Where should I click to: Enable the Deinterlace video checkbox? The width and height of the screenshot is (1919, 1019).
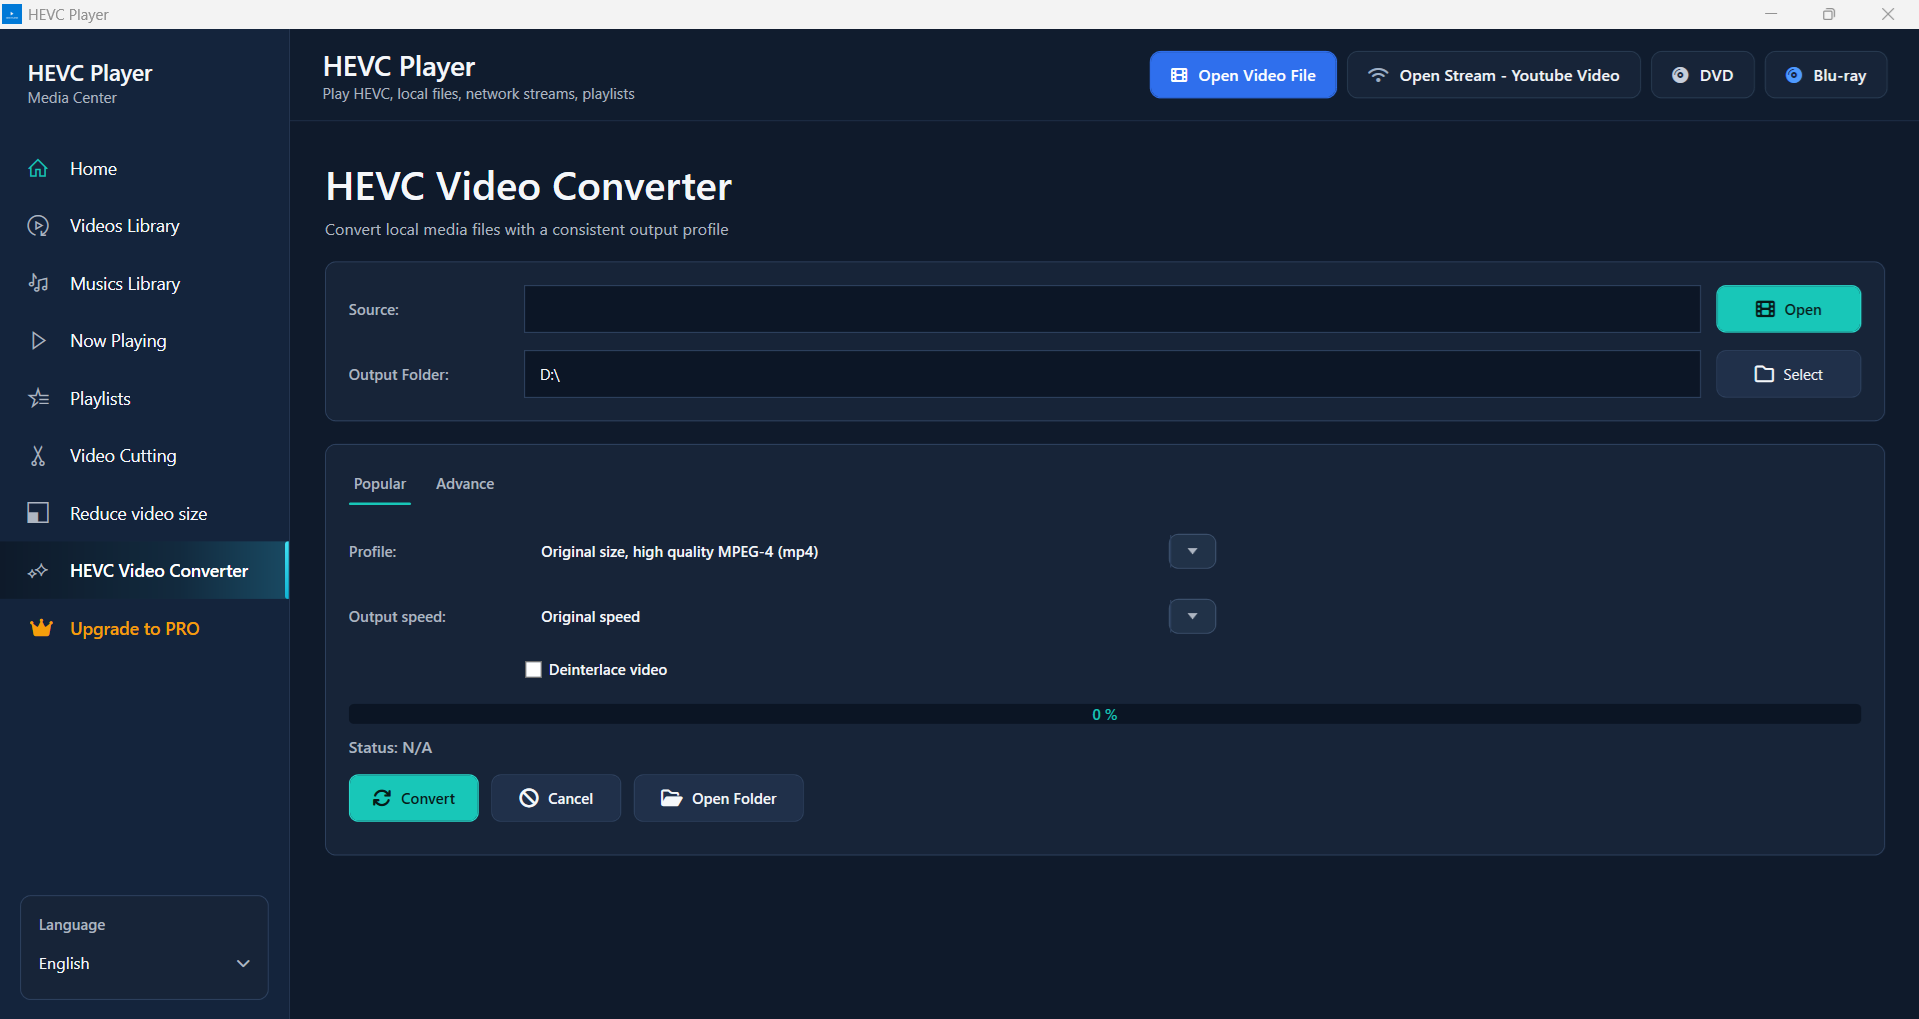tap(534, 670)
